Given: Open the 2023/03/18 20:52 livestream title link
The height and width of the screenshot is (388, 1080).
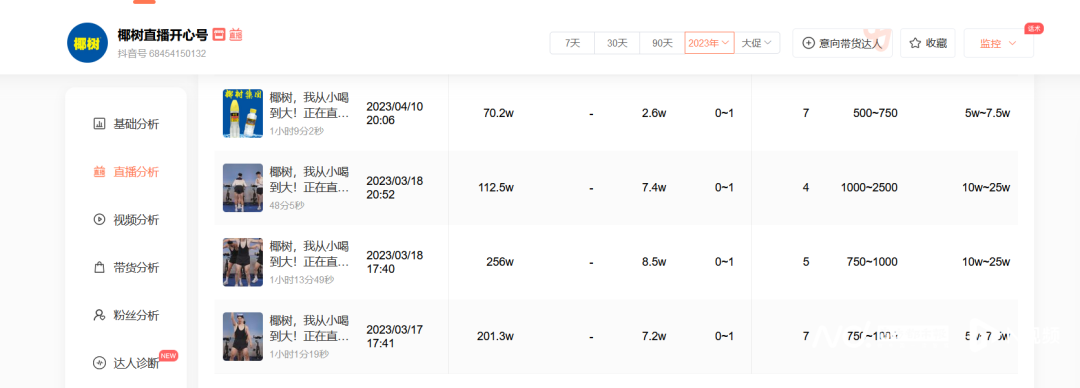Looking at the screenshot, I should 309,179.
